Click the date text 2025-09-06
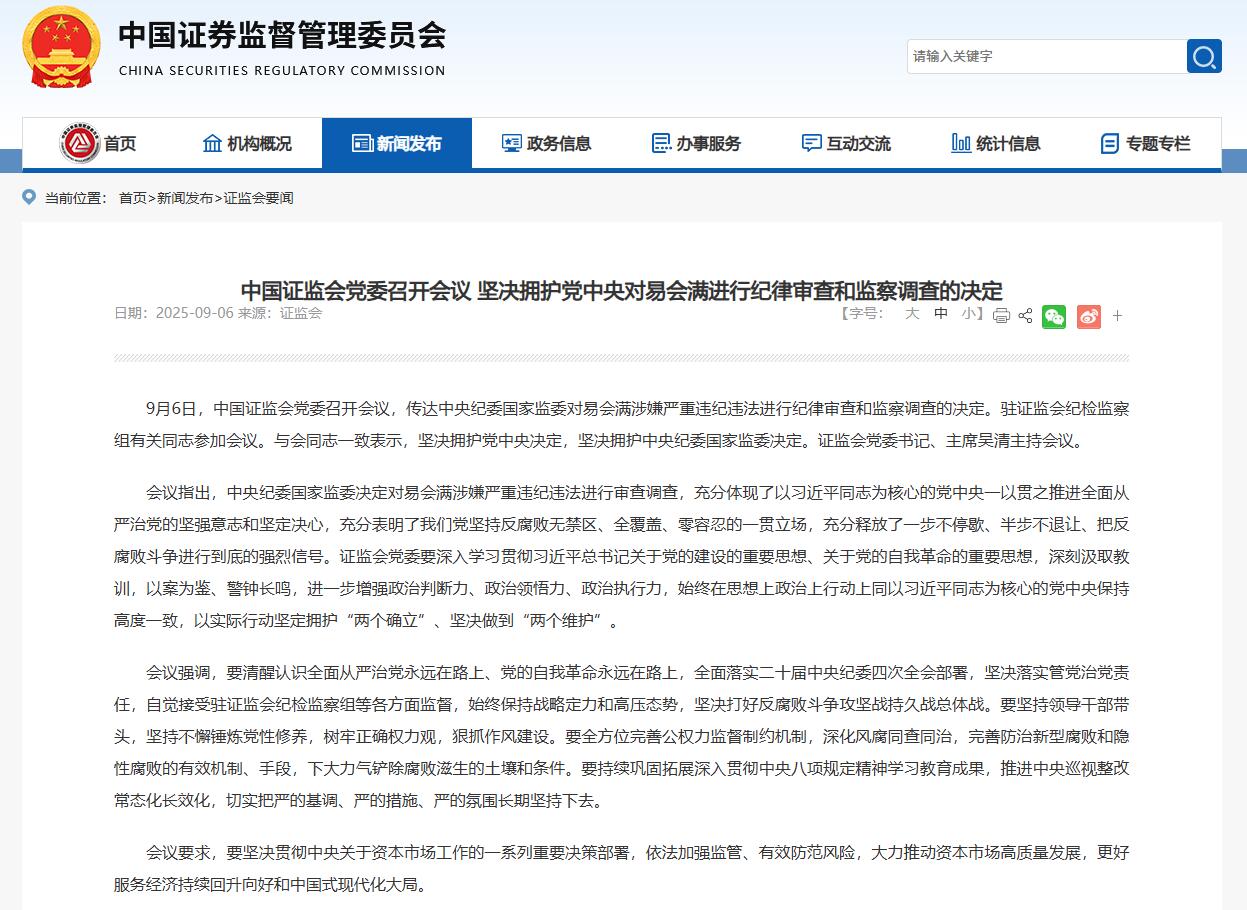 (194, 313)
